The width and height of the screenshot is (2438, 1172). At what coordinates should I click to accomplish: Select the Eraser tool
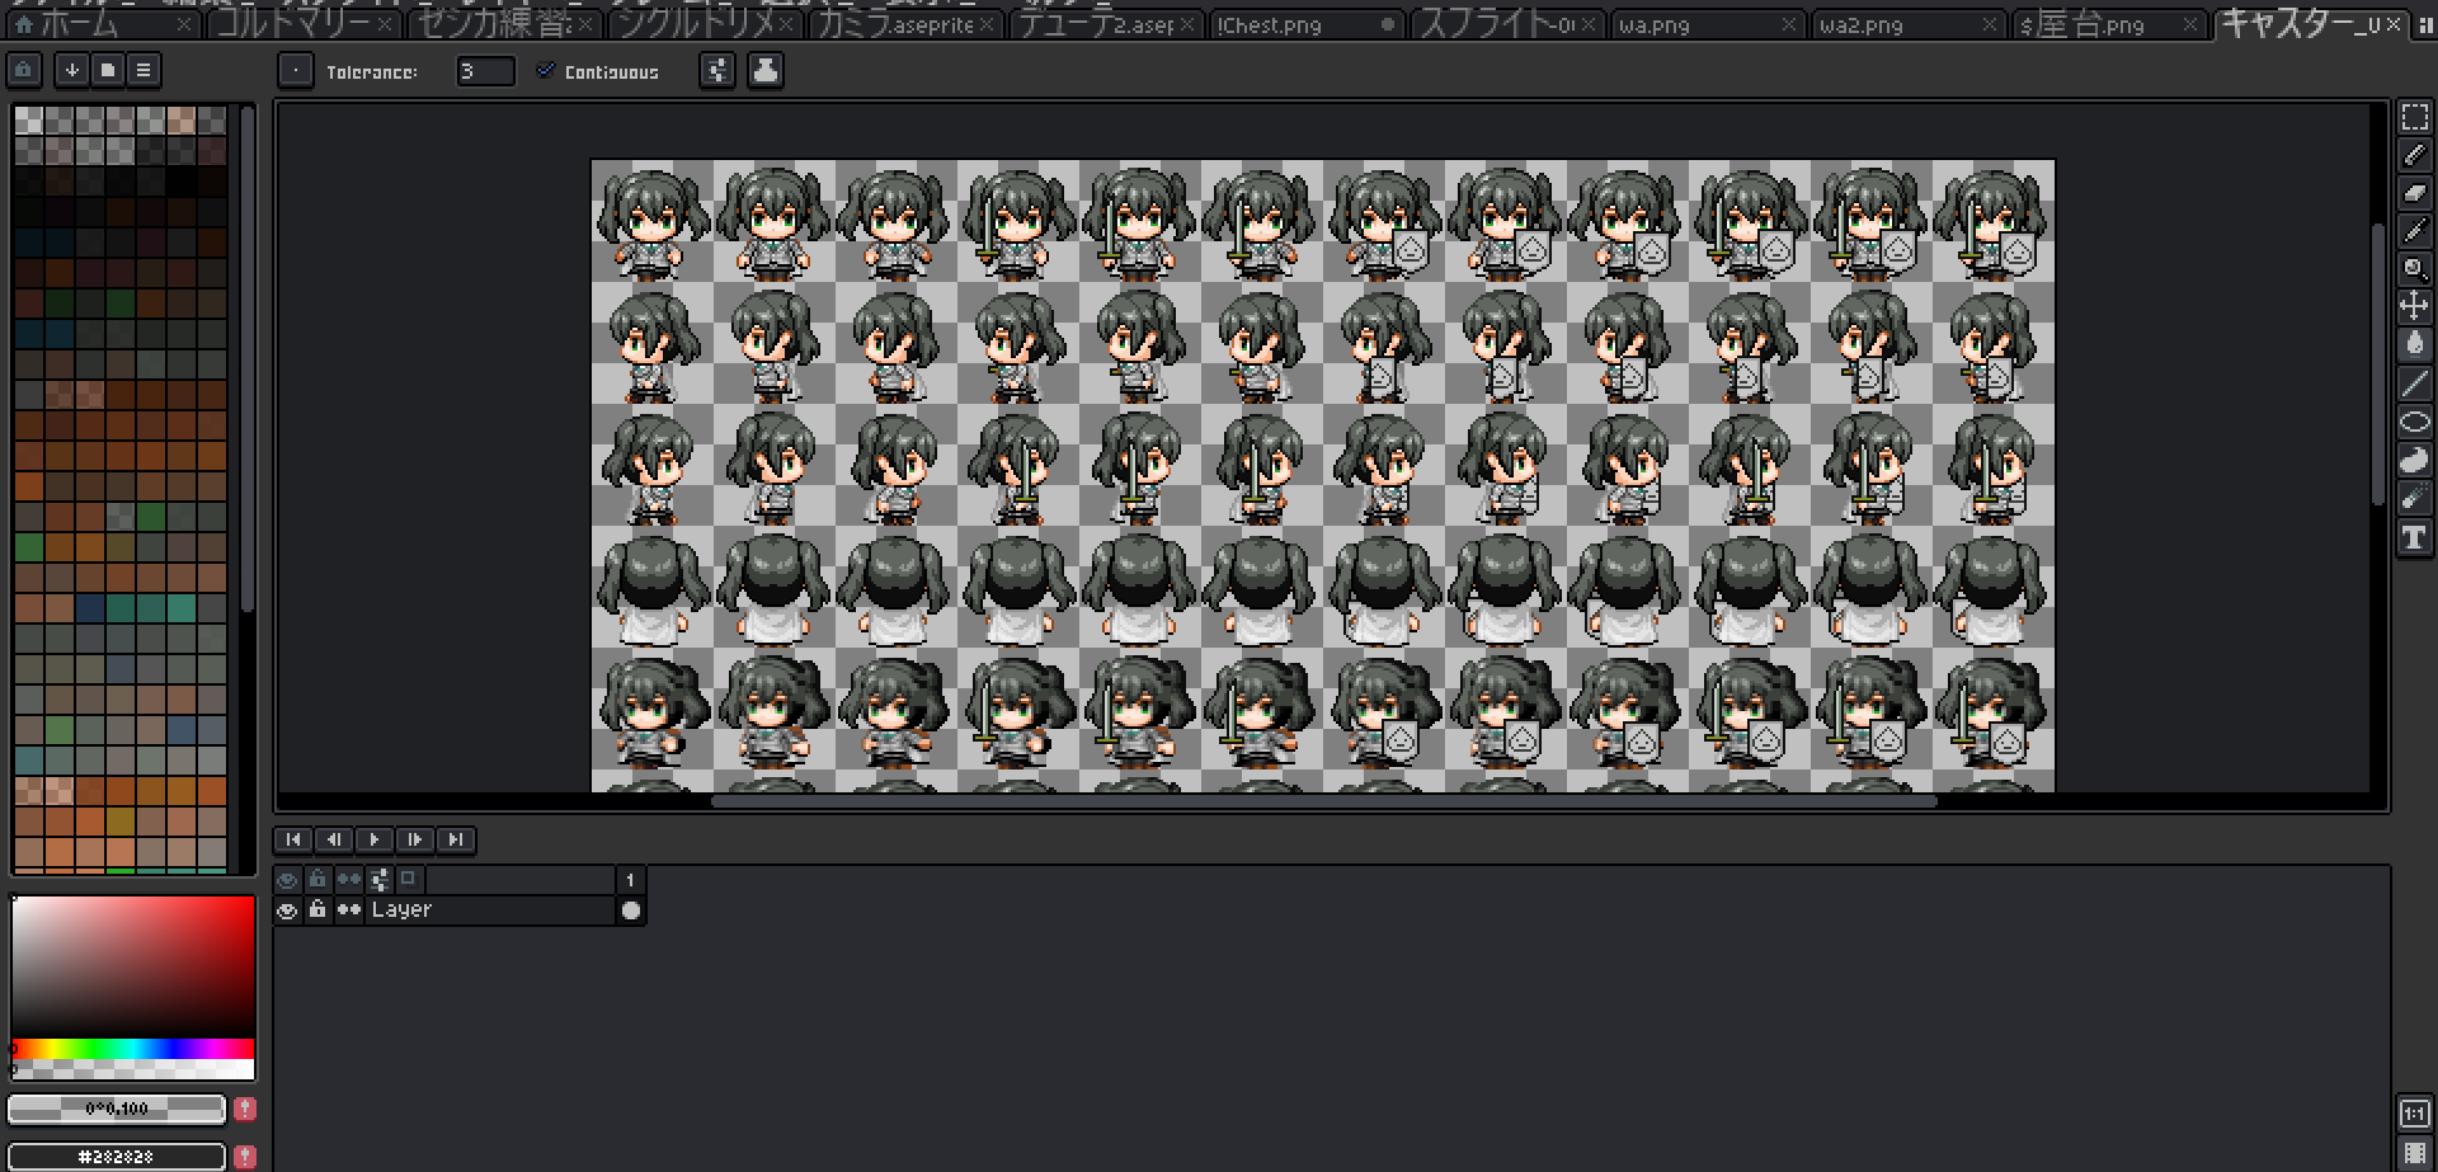(2414, 193)
